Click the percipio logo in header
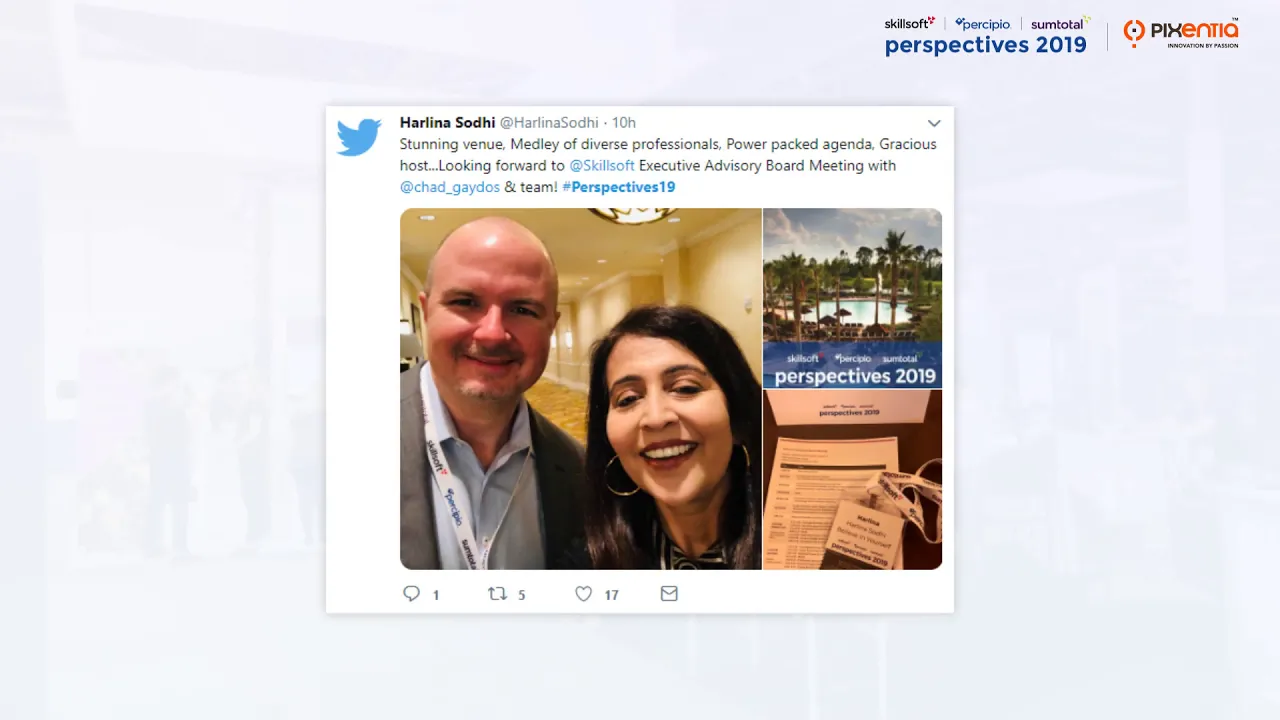Viewport: 1280px width, 720px height. point(982,23)
